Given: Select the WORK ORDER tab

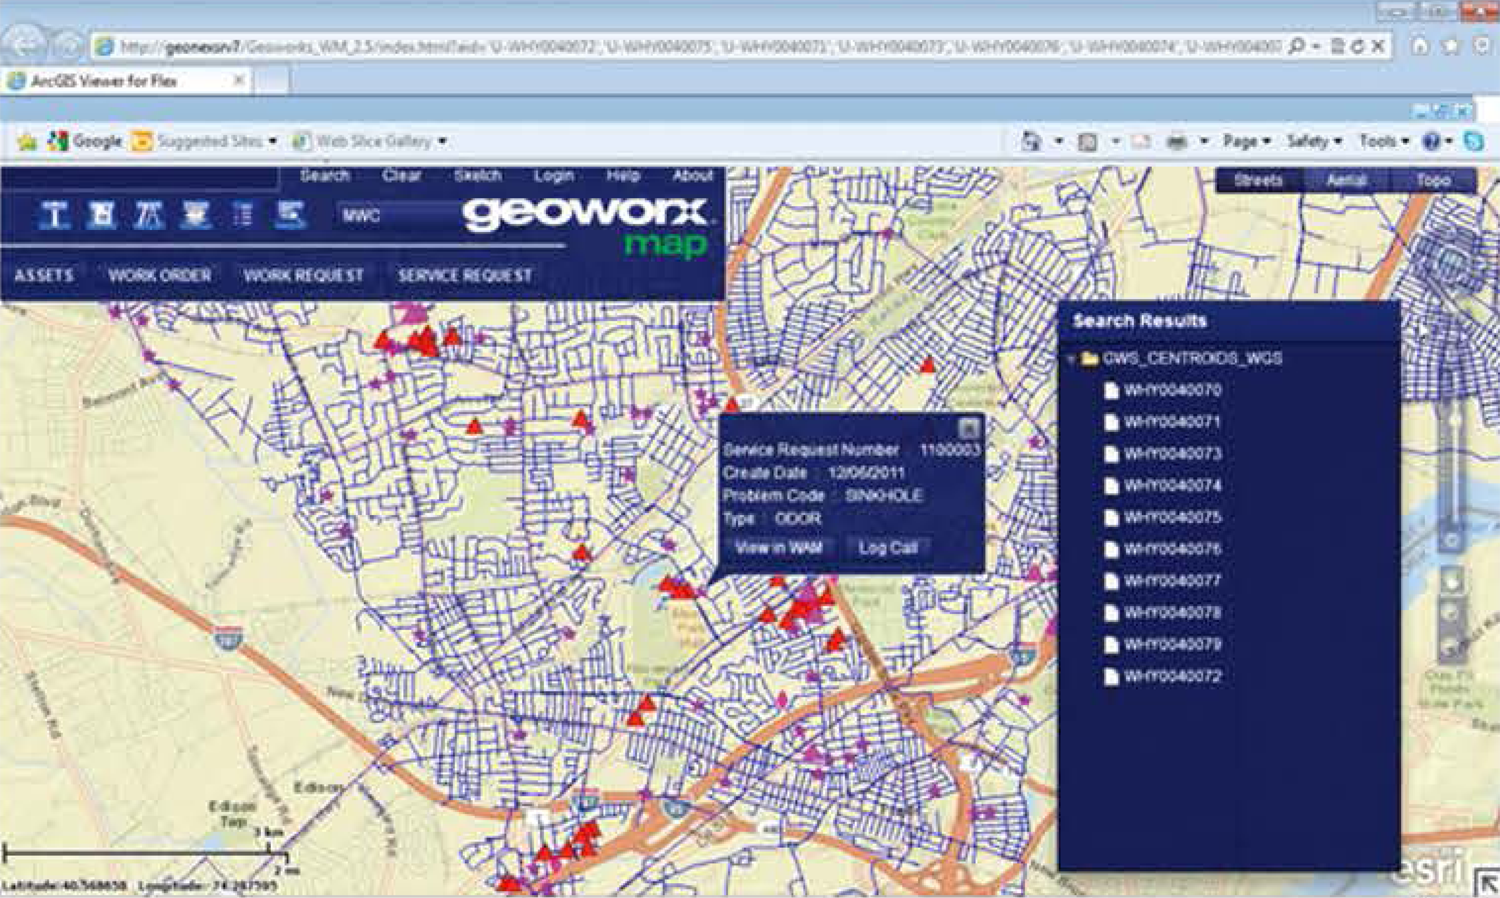Looking at the screenshot, I should coord(160,275).
